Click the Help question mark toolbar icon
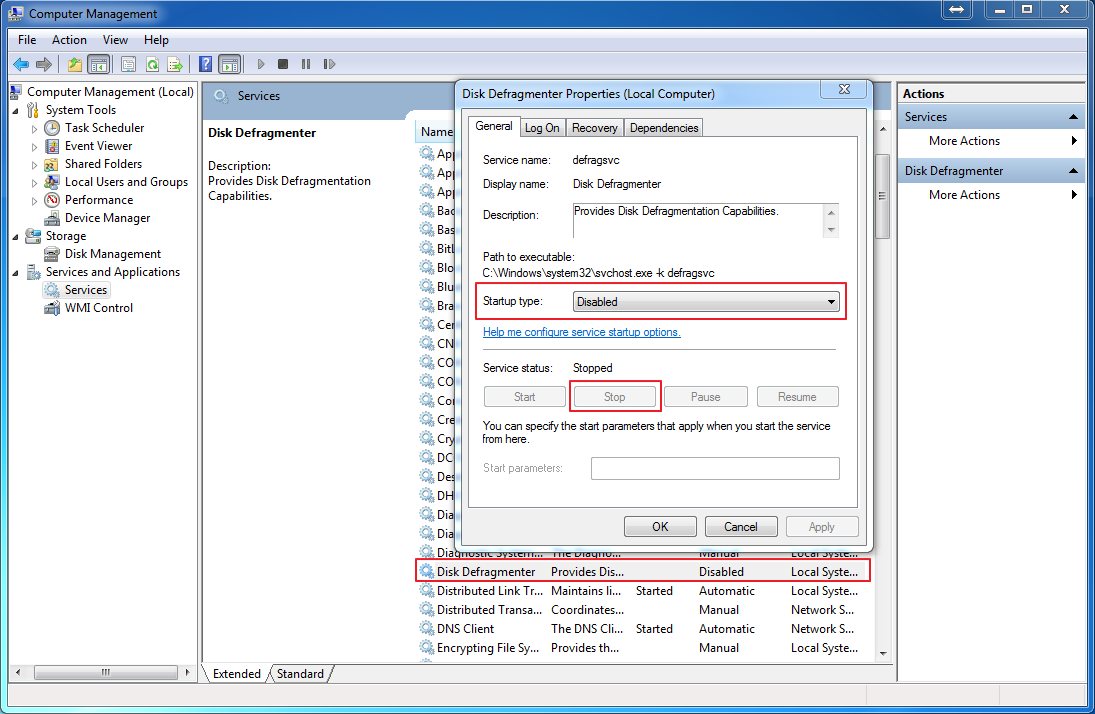The width and height of the screenshot is (1095, 714). [205, 64]
